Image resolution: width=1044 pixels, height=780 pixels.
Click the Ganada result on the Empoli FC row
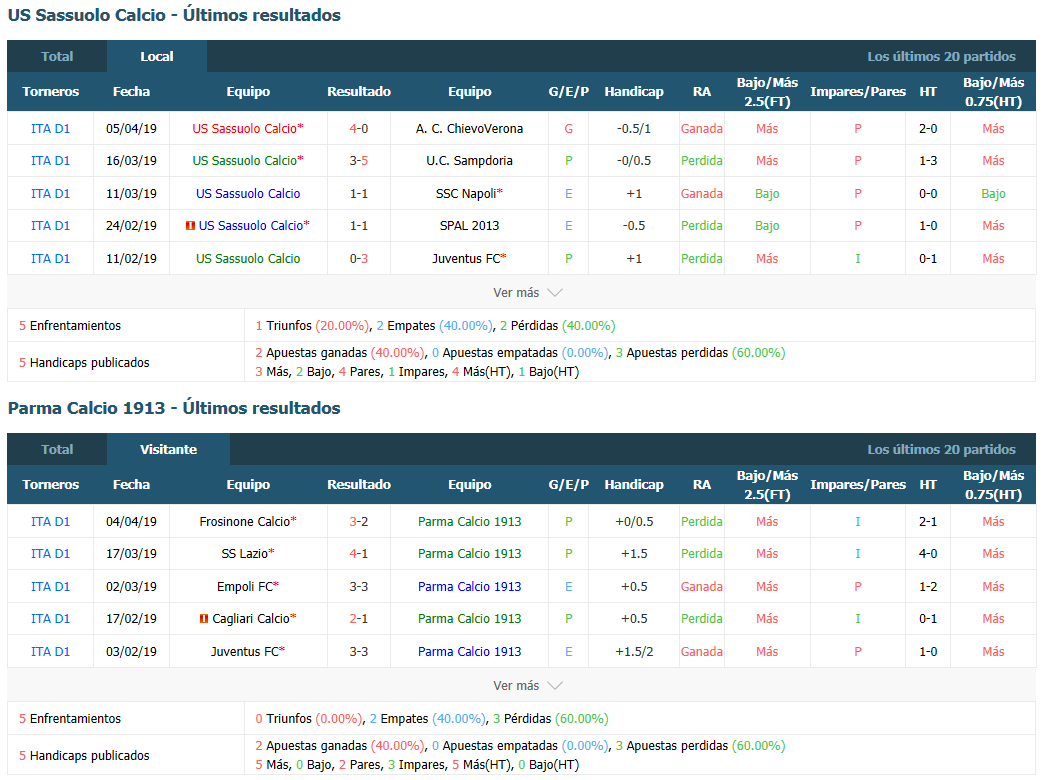[x=702, y=587]
